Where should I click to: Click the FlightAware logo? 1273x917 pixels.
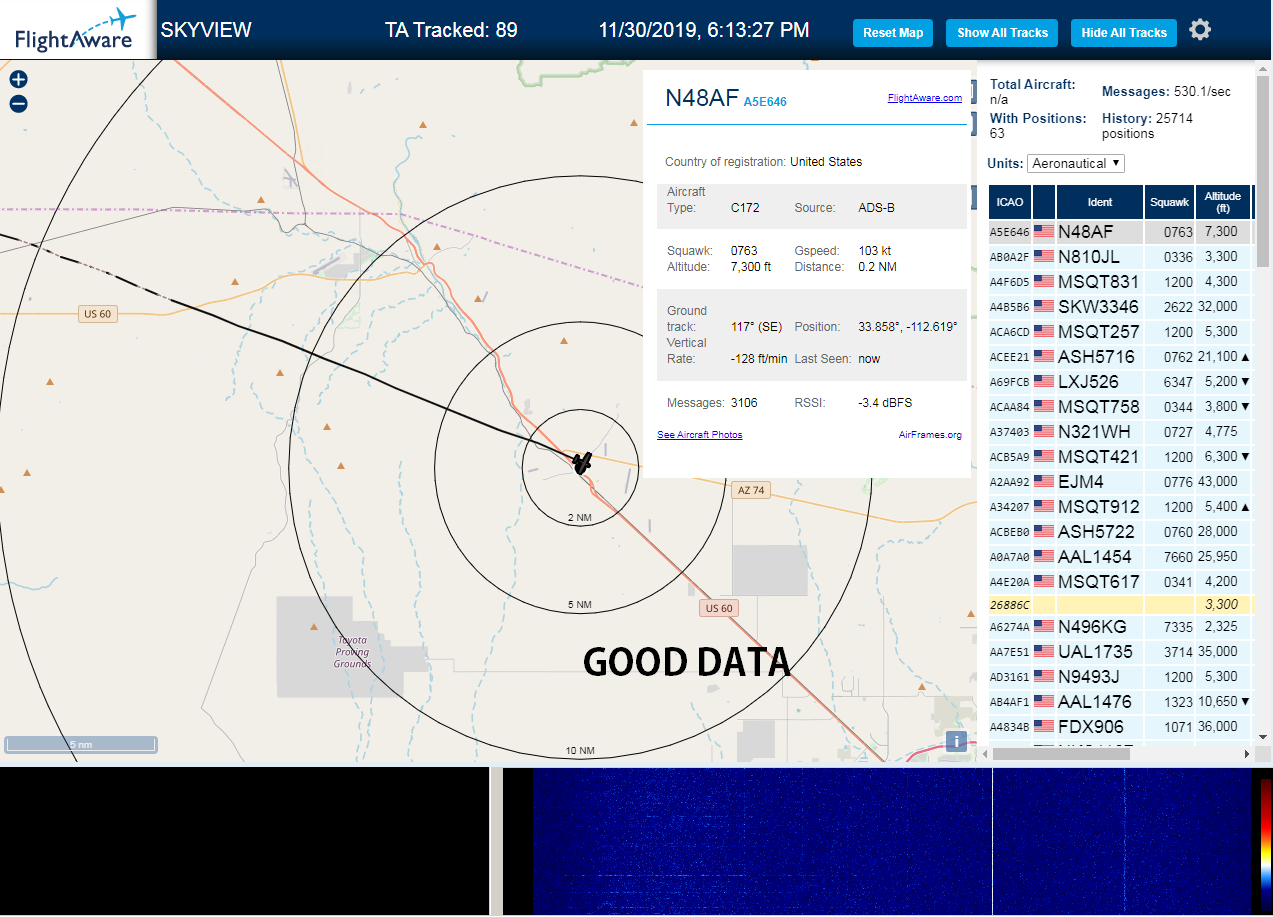[77, 30]
